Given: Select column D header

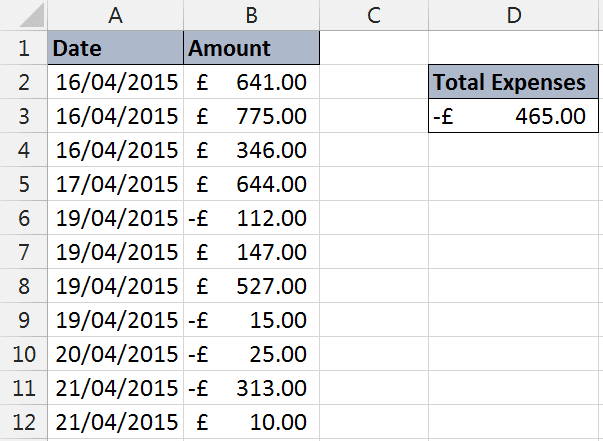Looking at the screenshot, I should point(514,15).
